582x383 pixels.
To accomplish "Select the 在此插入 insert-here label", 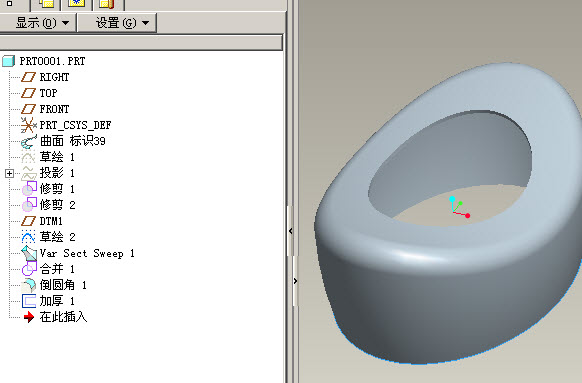I will (x=63, y=317).
